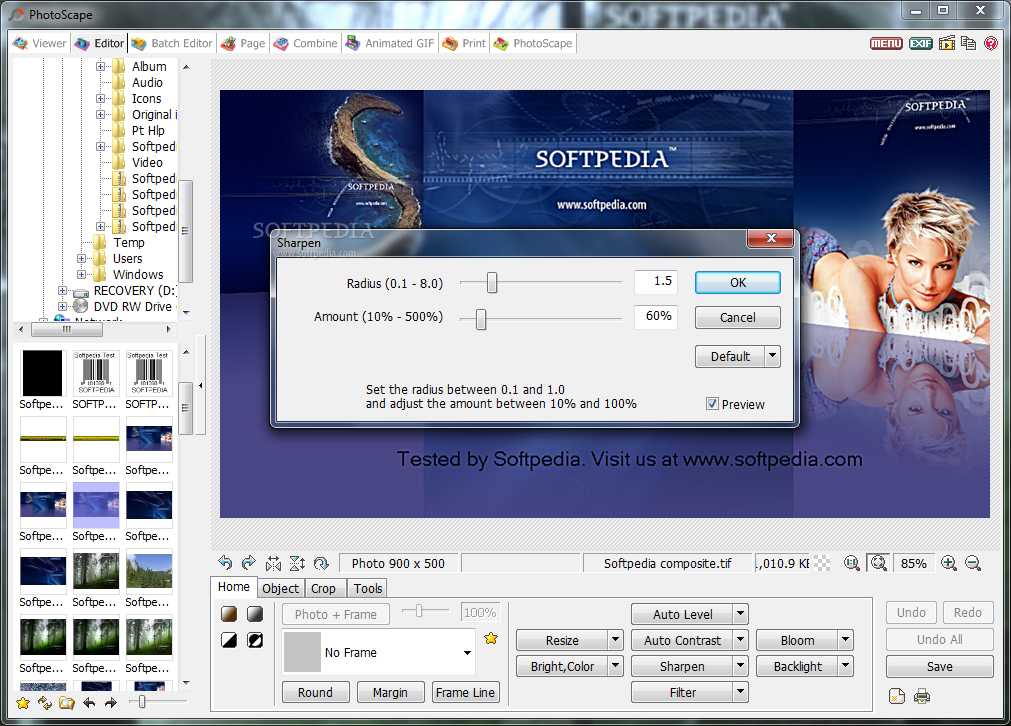Click the forward arrow below thumbnails

(111, 703)
